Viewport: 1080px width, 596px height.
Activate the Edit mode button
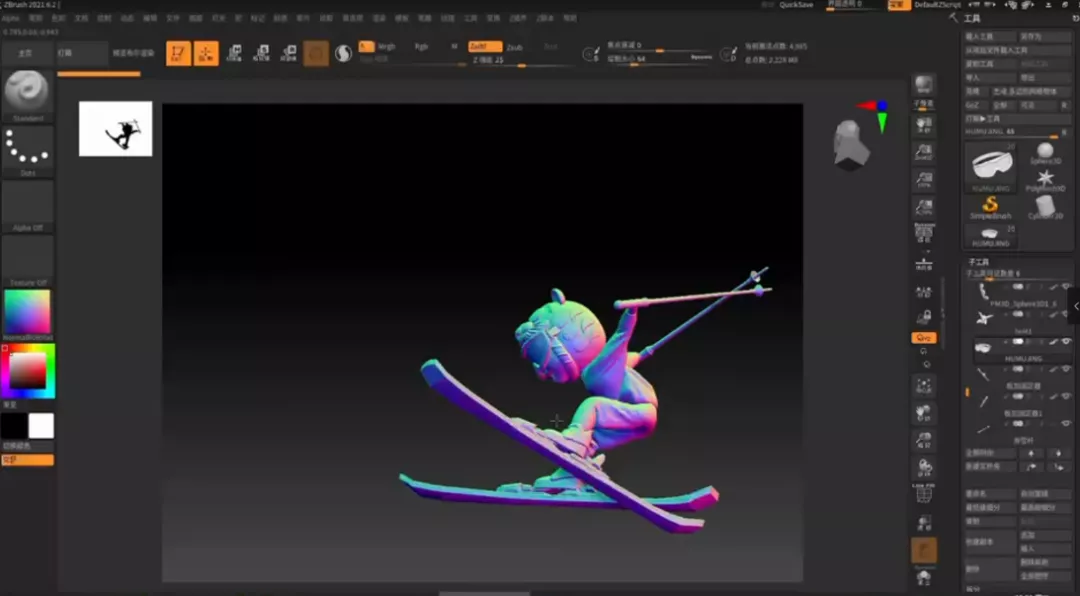coord(179,53)
